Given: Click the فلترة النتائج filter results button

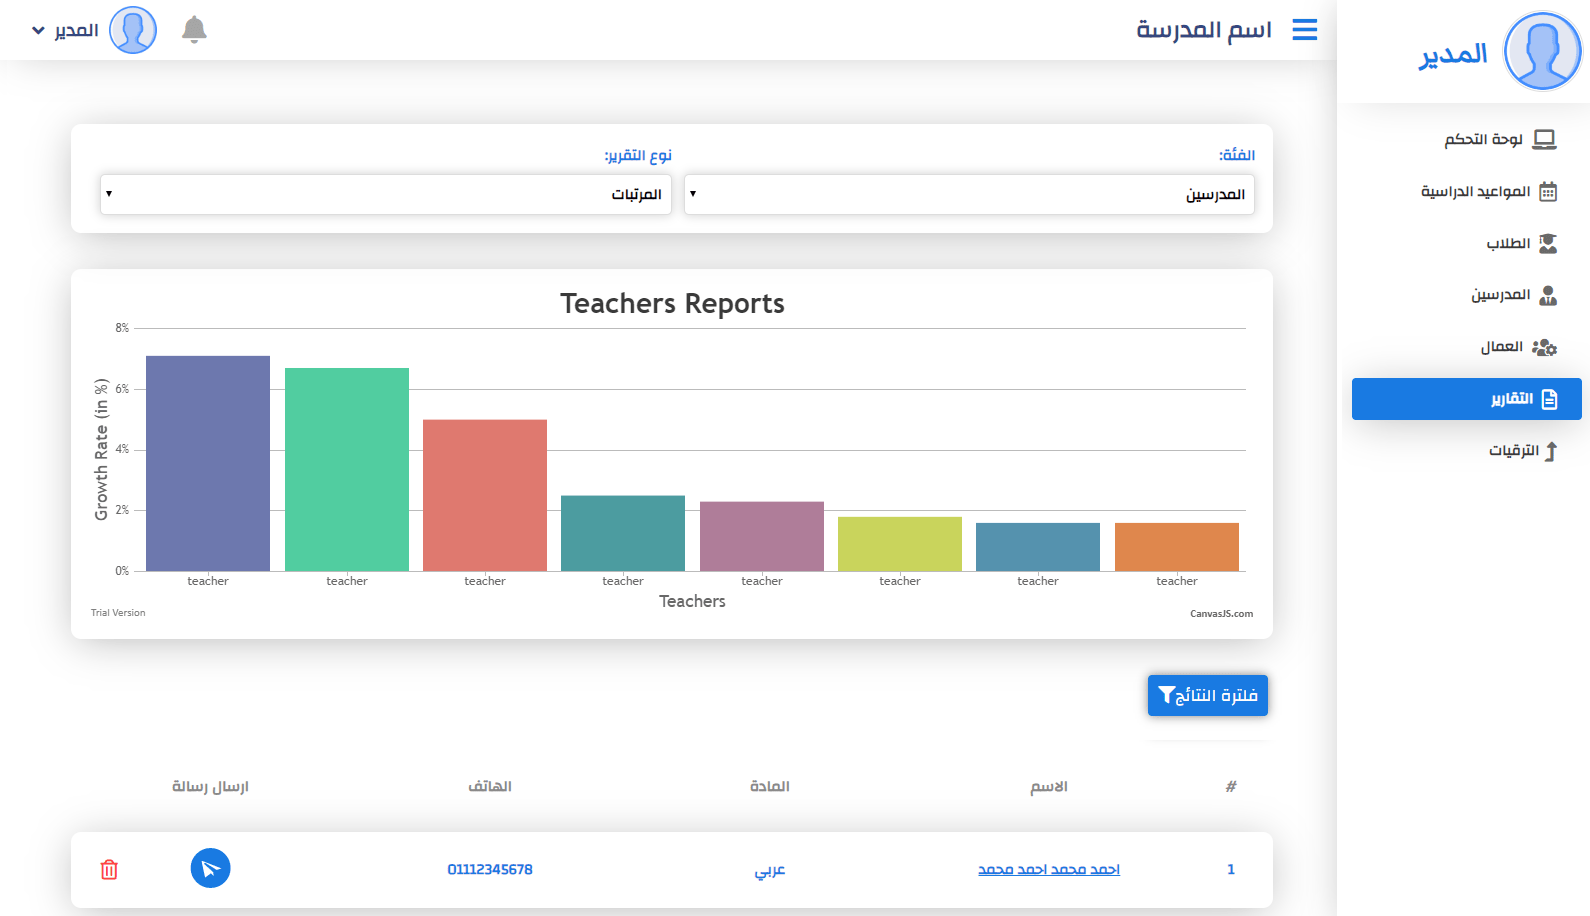Looking at the screenshot, I should 1207,695.
